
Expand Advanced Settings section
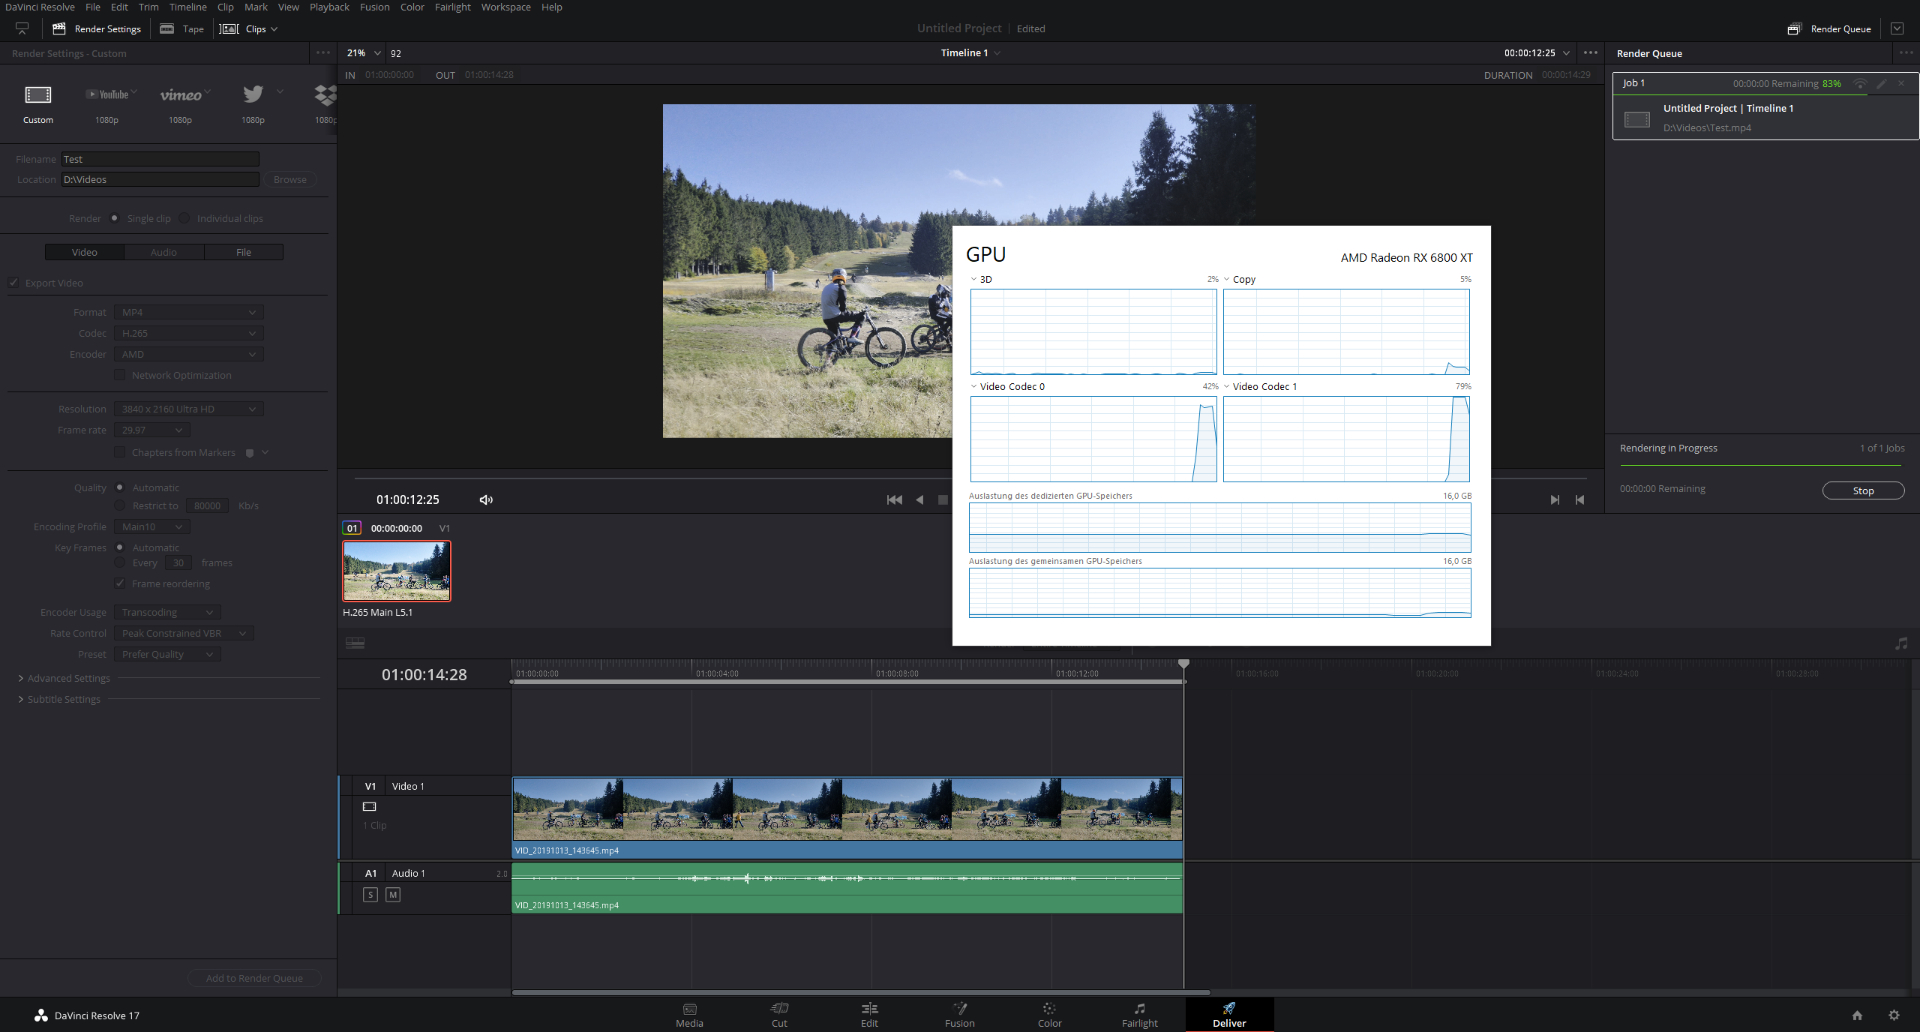tap(64, 678)
